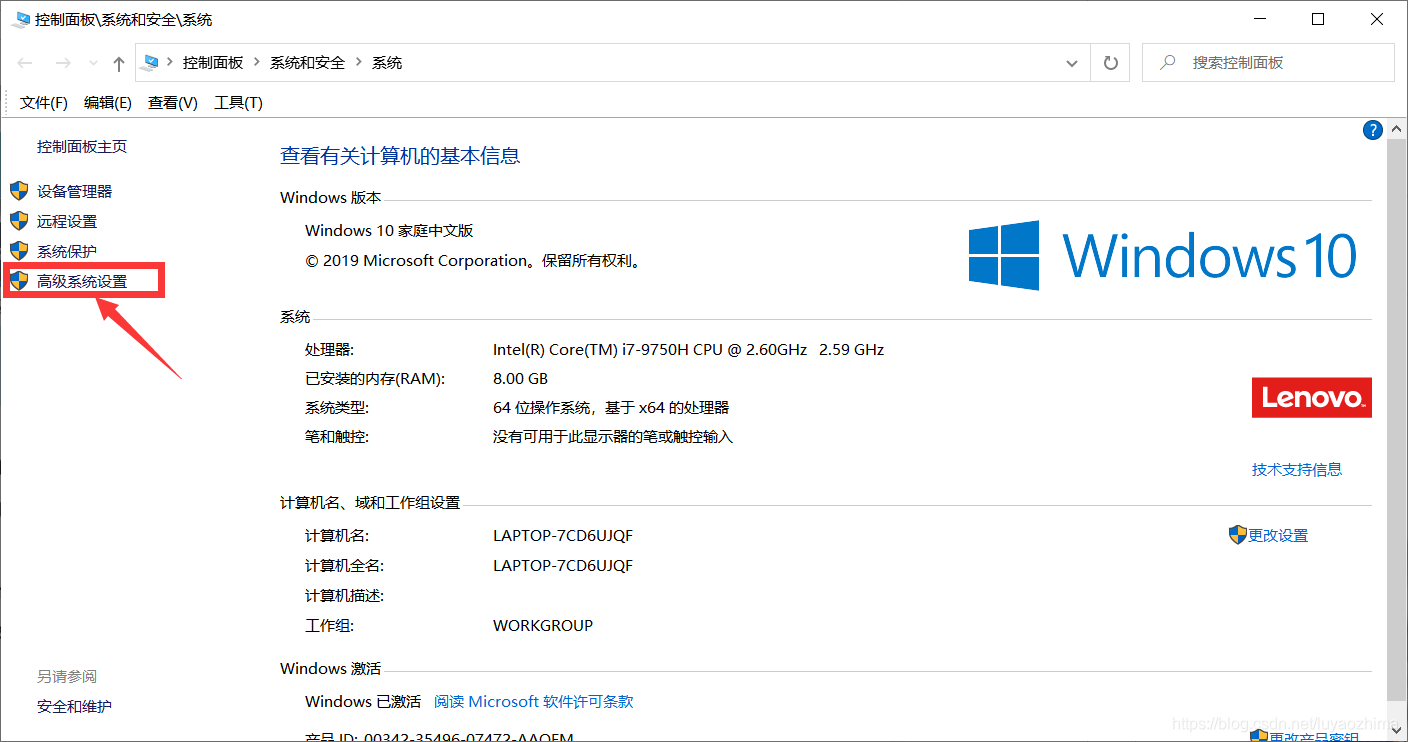Open 远程设置 from the sidebar
This screenshot has height=742, width=1408.
[x=67, y=221]
